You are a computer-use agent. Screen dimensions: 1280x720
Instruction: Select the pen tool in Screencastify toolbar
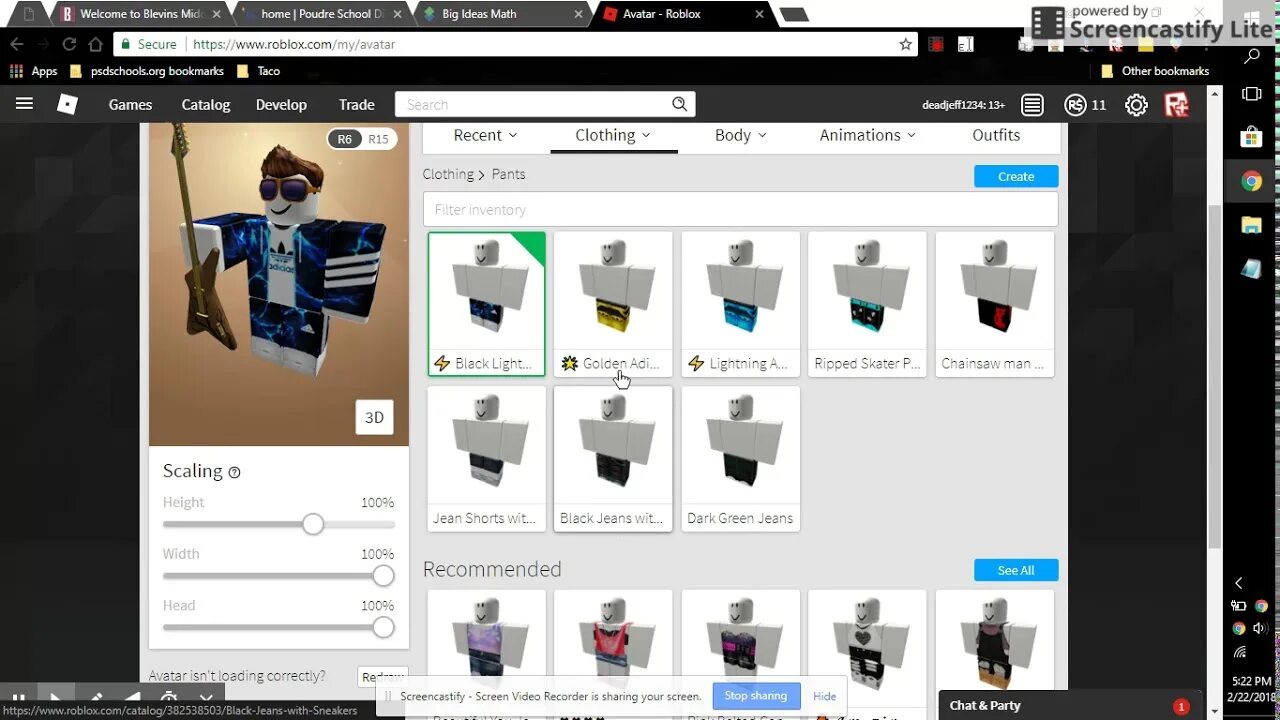coord(95,698)
